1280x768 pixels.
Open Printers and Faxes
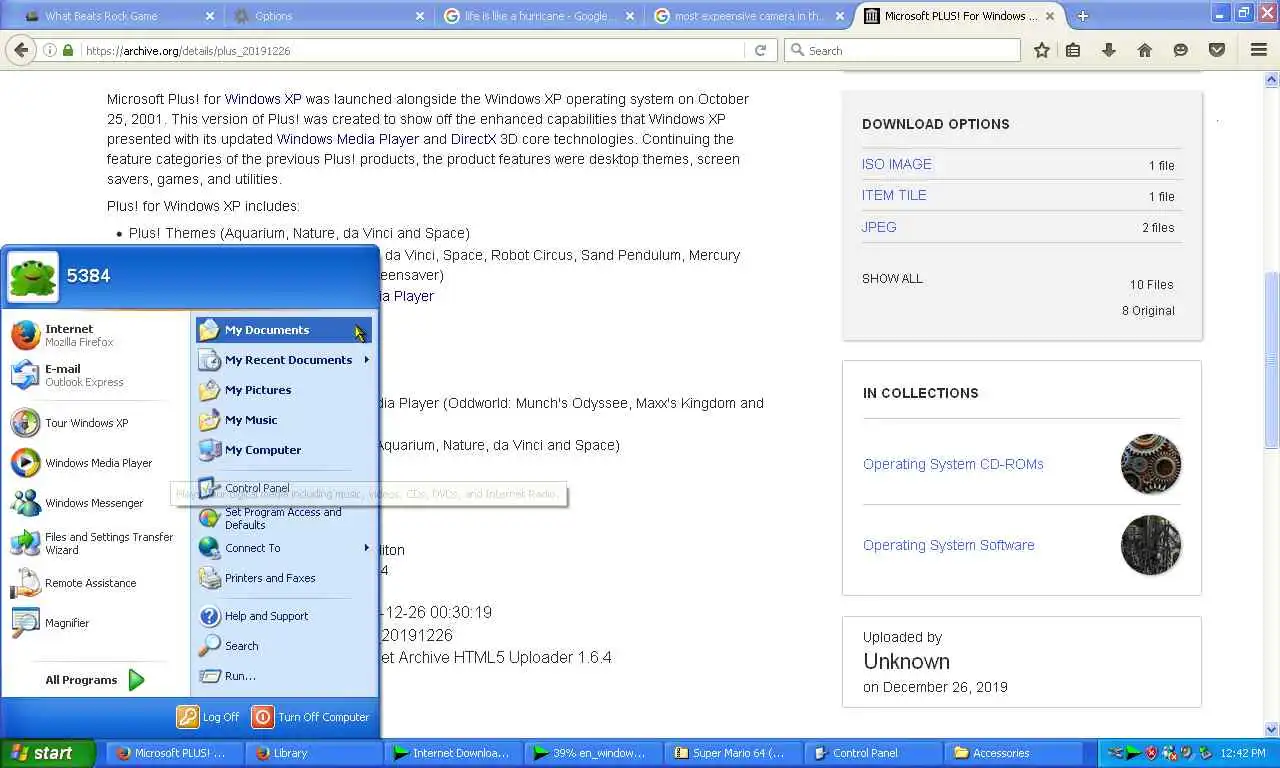coord(284,578)
